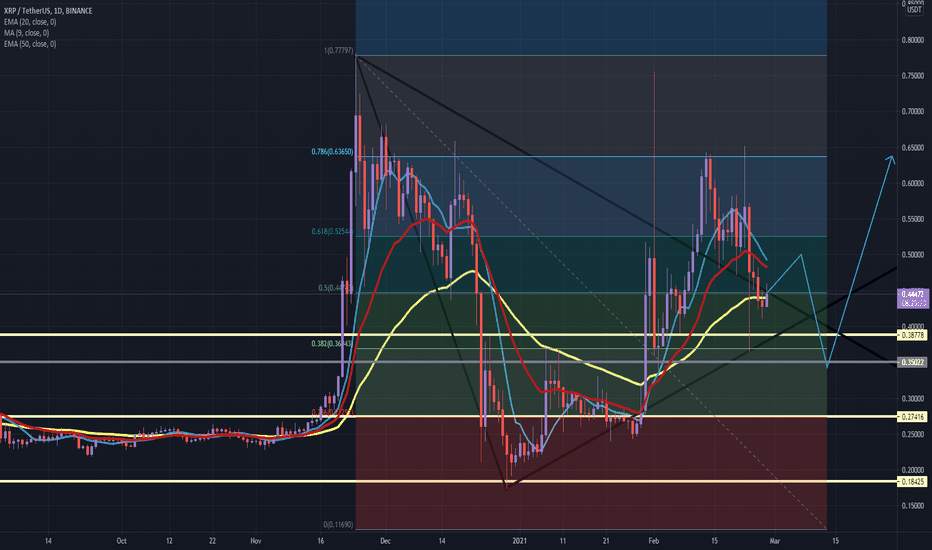Select the 0.27416 horizontal line price label
The image size is (932, 550).
tap(912, 417)
